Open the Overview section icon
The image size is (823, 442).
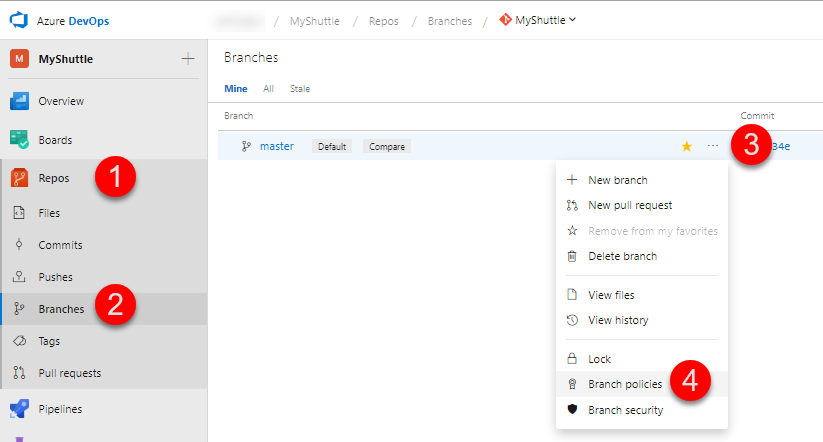(19, 101)
